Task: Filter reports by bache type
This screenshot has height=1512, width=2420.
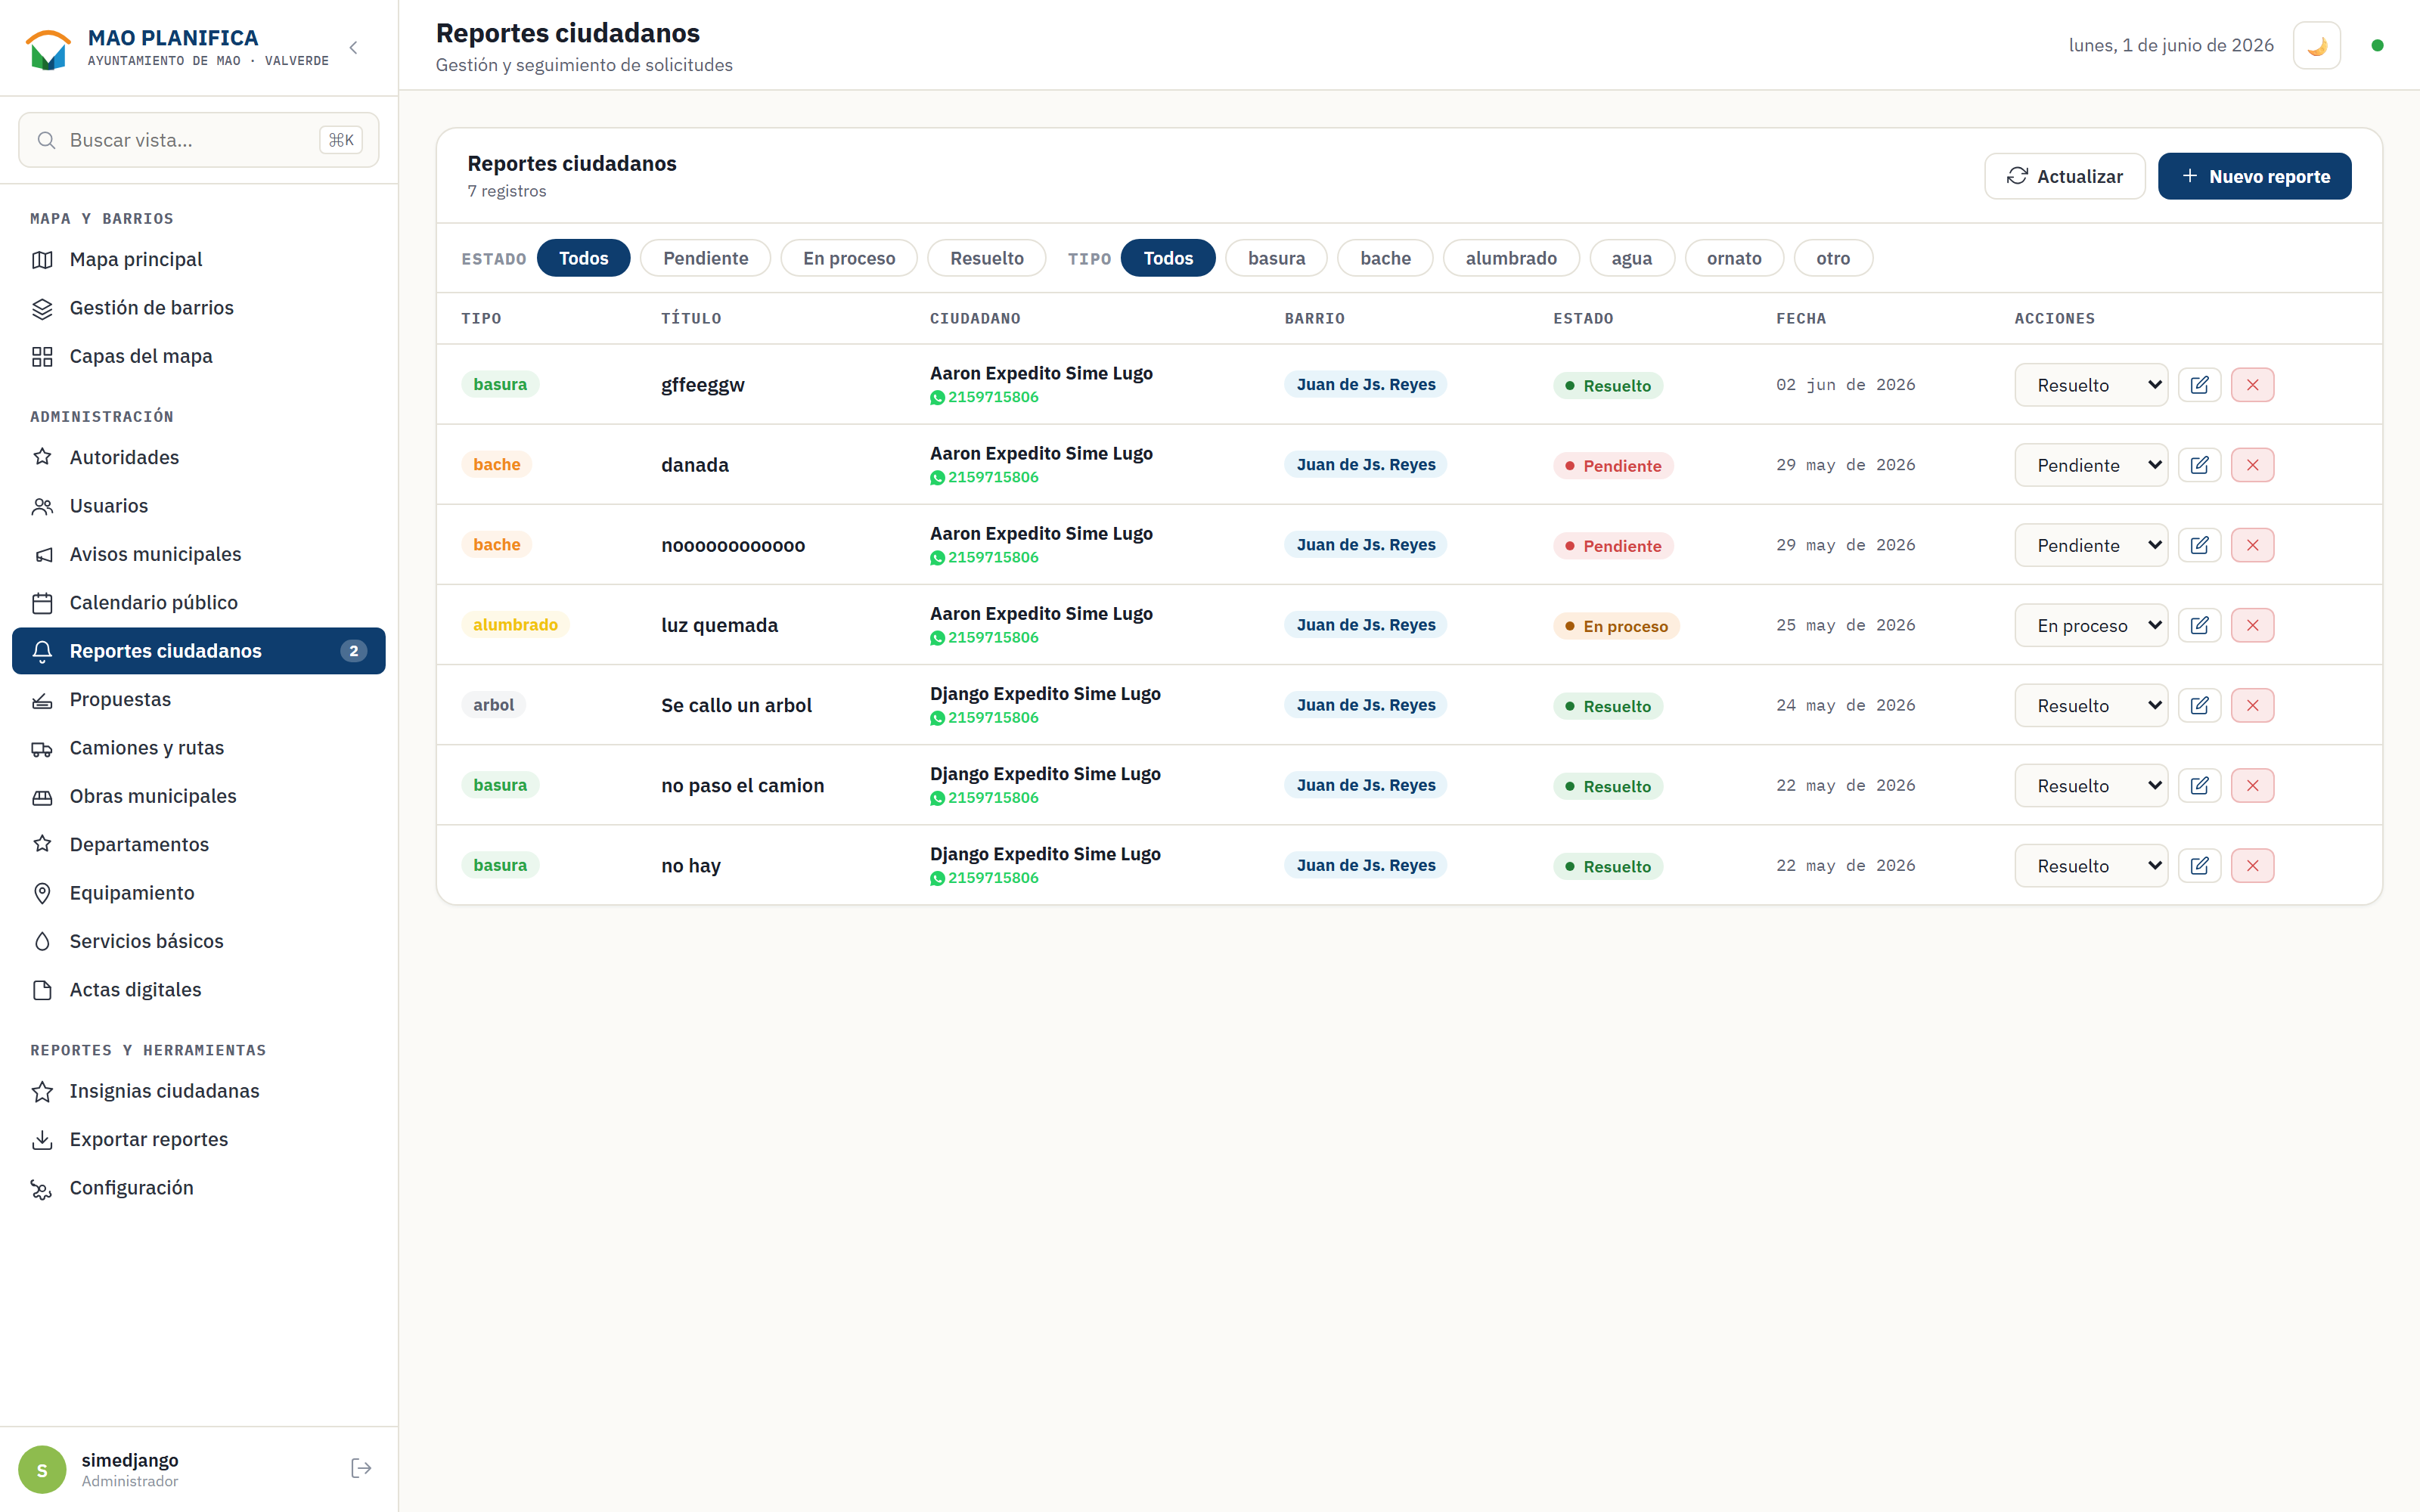Action: pyautogui.click(x=1384, y=258)
